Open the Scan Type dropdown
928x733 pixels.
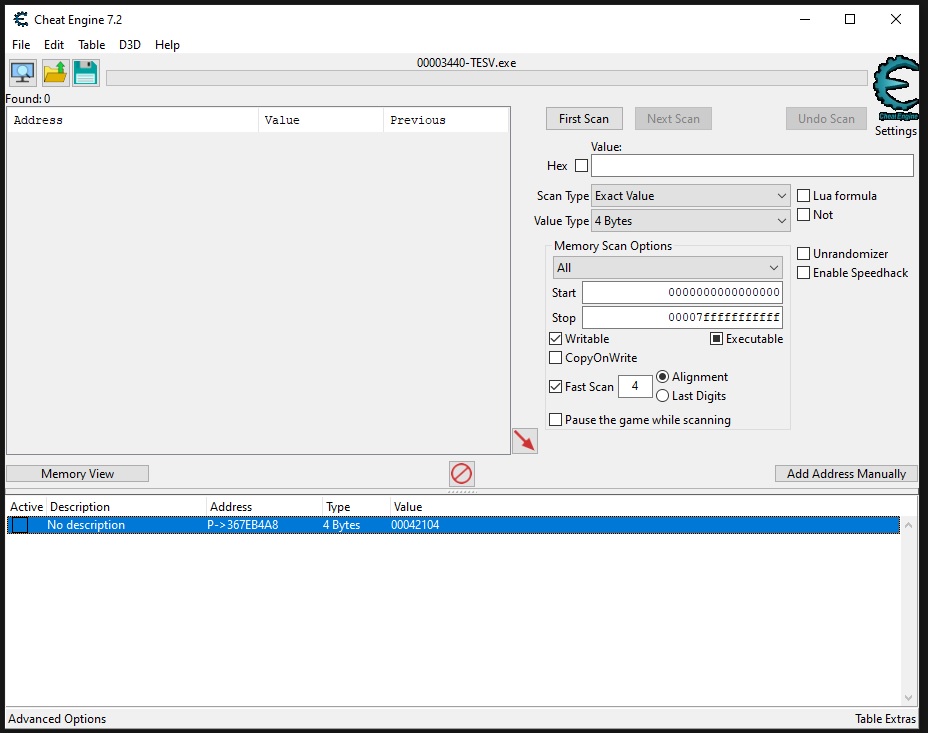(x=691, y=196)
